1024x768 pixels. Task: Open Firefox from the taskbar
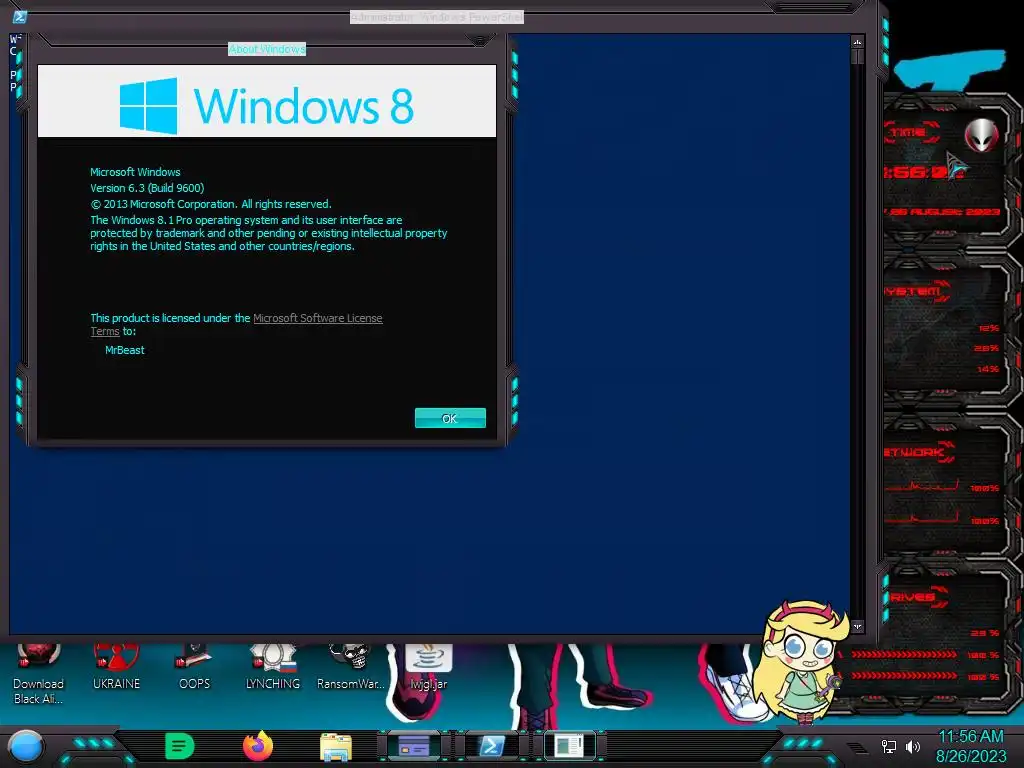pyautogui.click(x=258, y=746)
